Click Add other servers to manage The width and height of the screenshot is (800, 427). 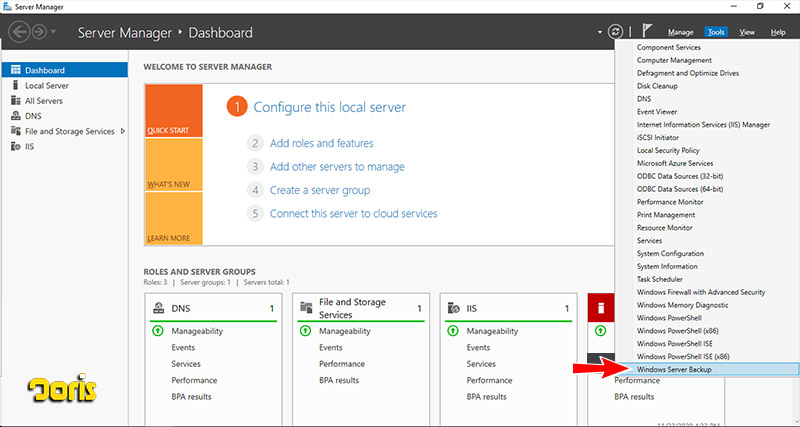point(337,167)
